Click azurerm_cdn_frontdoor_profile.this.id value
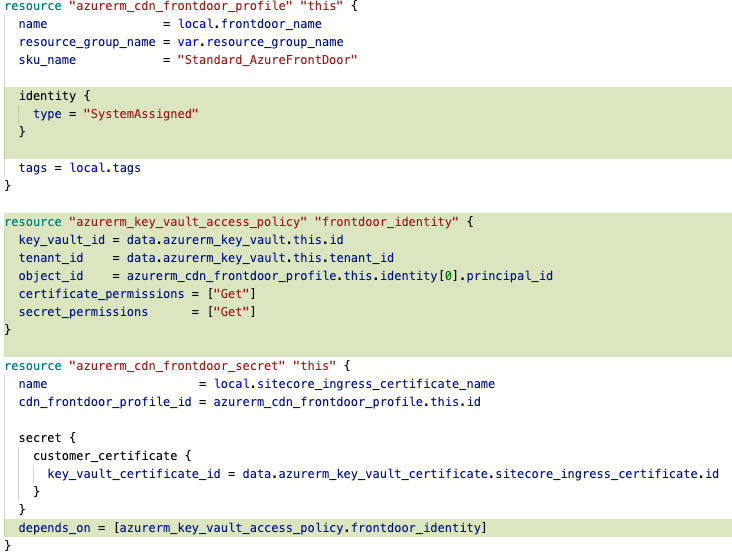 [347, 402]
